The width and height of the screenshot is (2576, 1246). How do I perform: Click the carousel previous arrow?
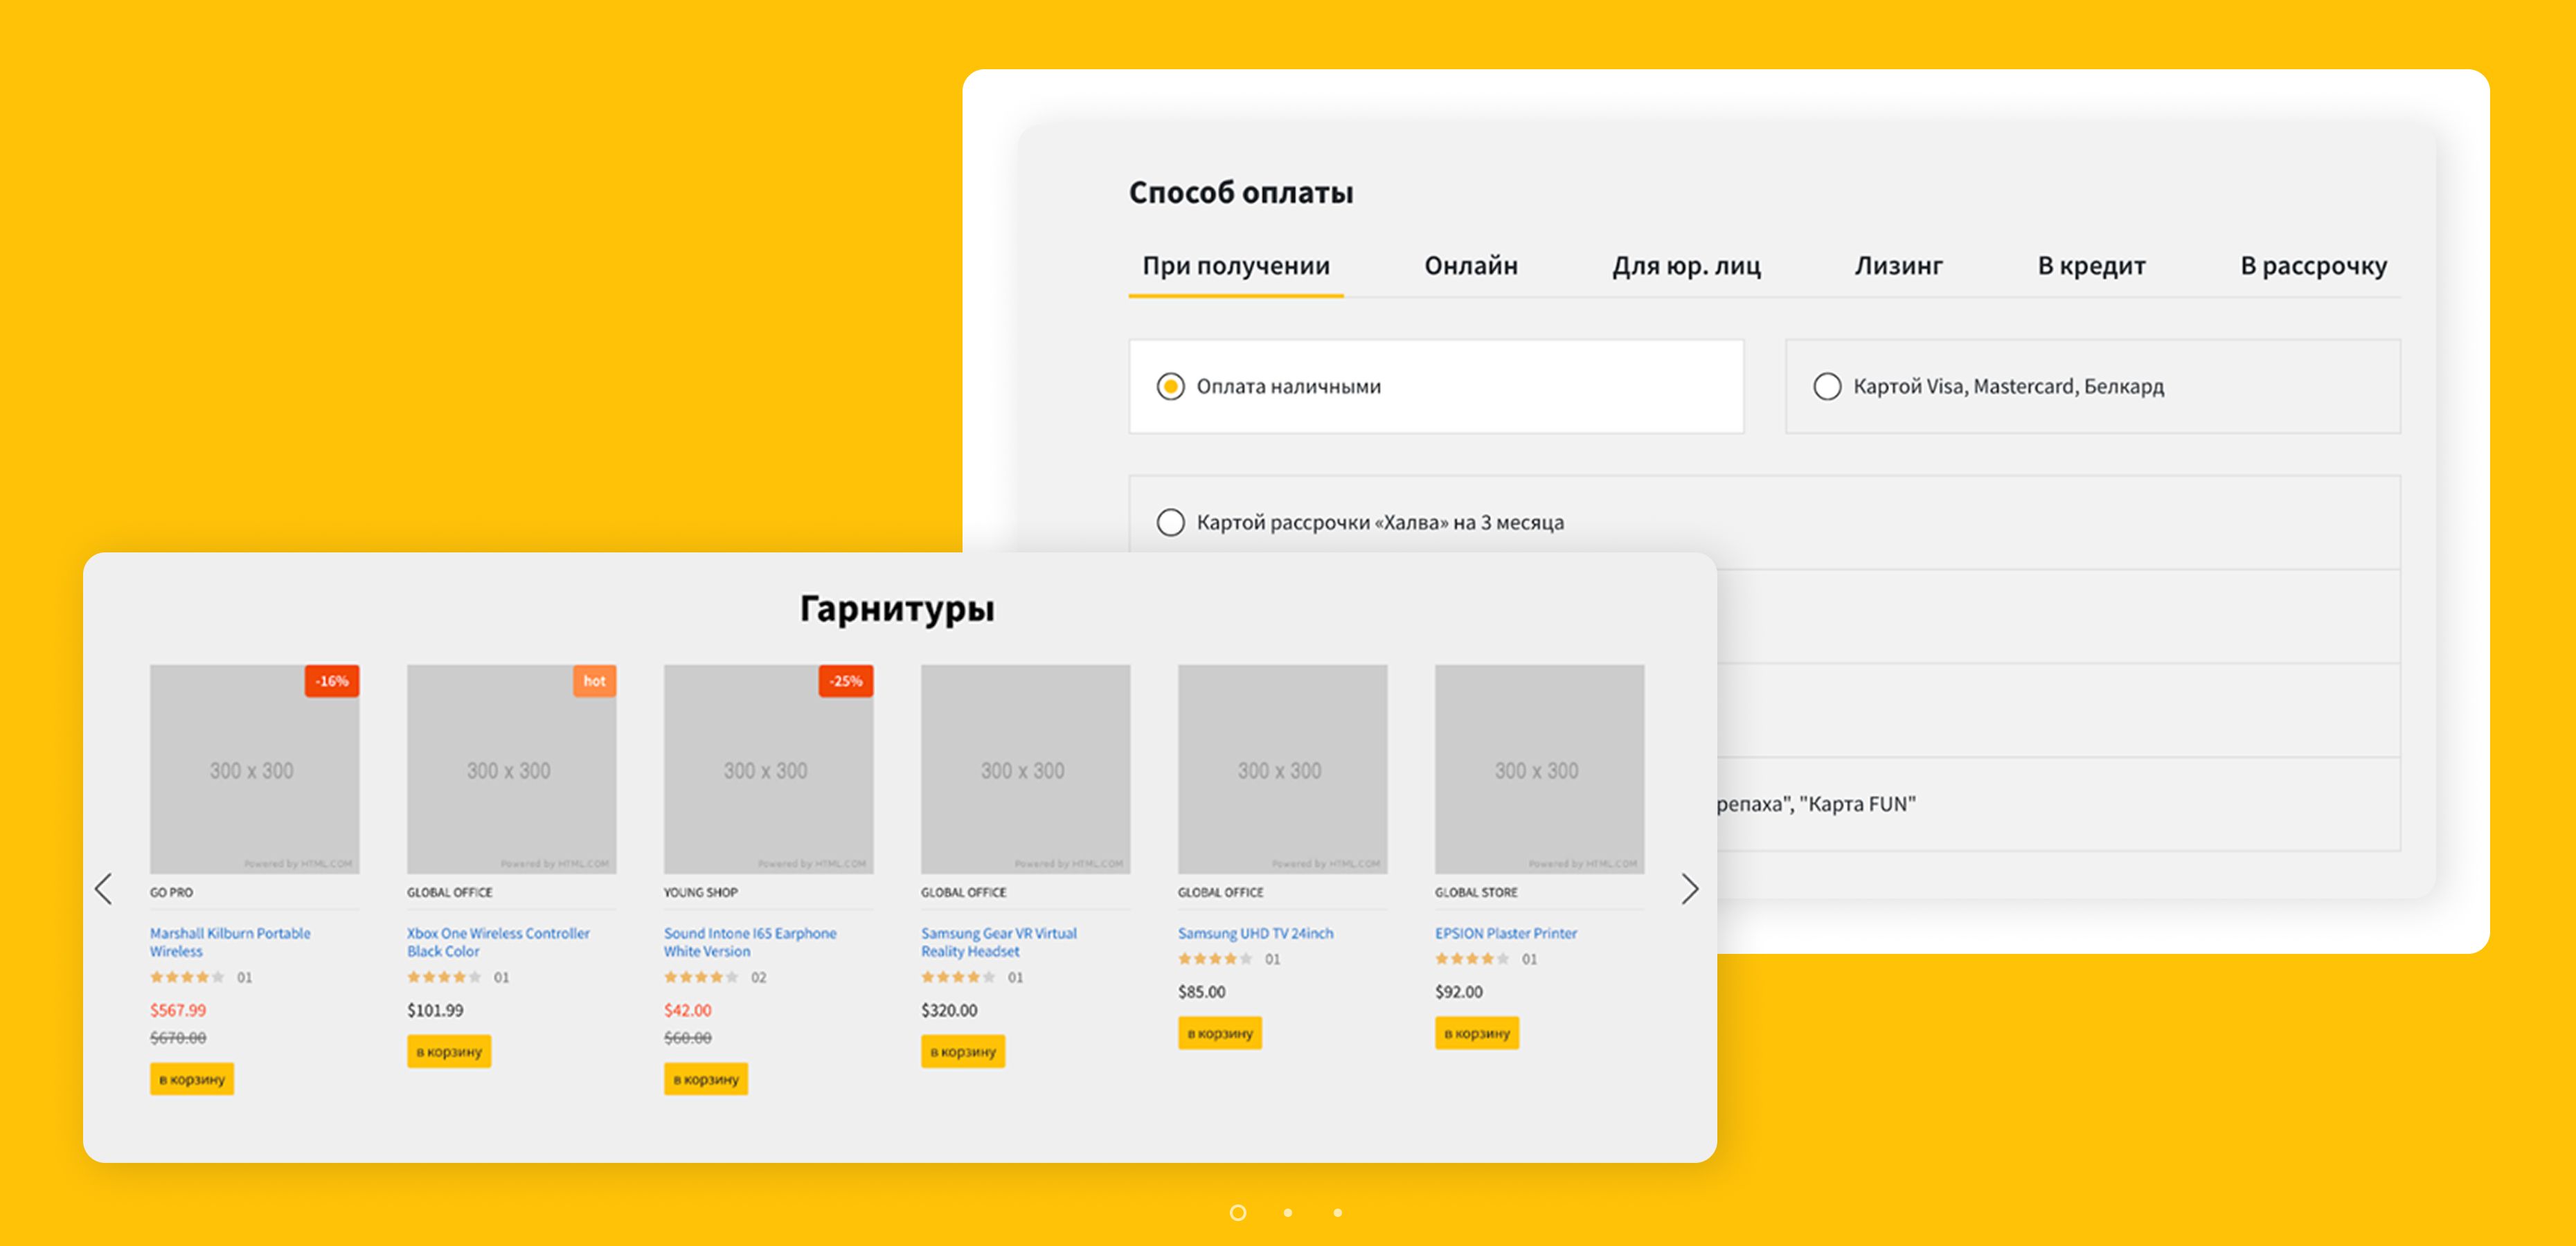tap(103, 888)
